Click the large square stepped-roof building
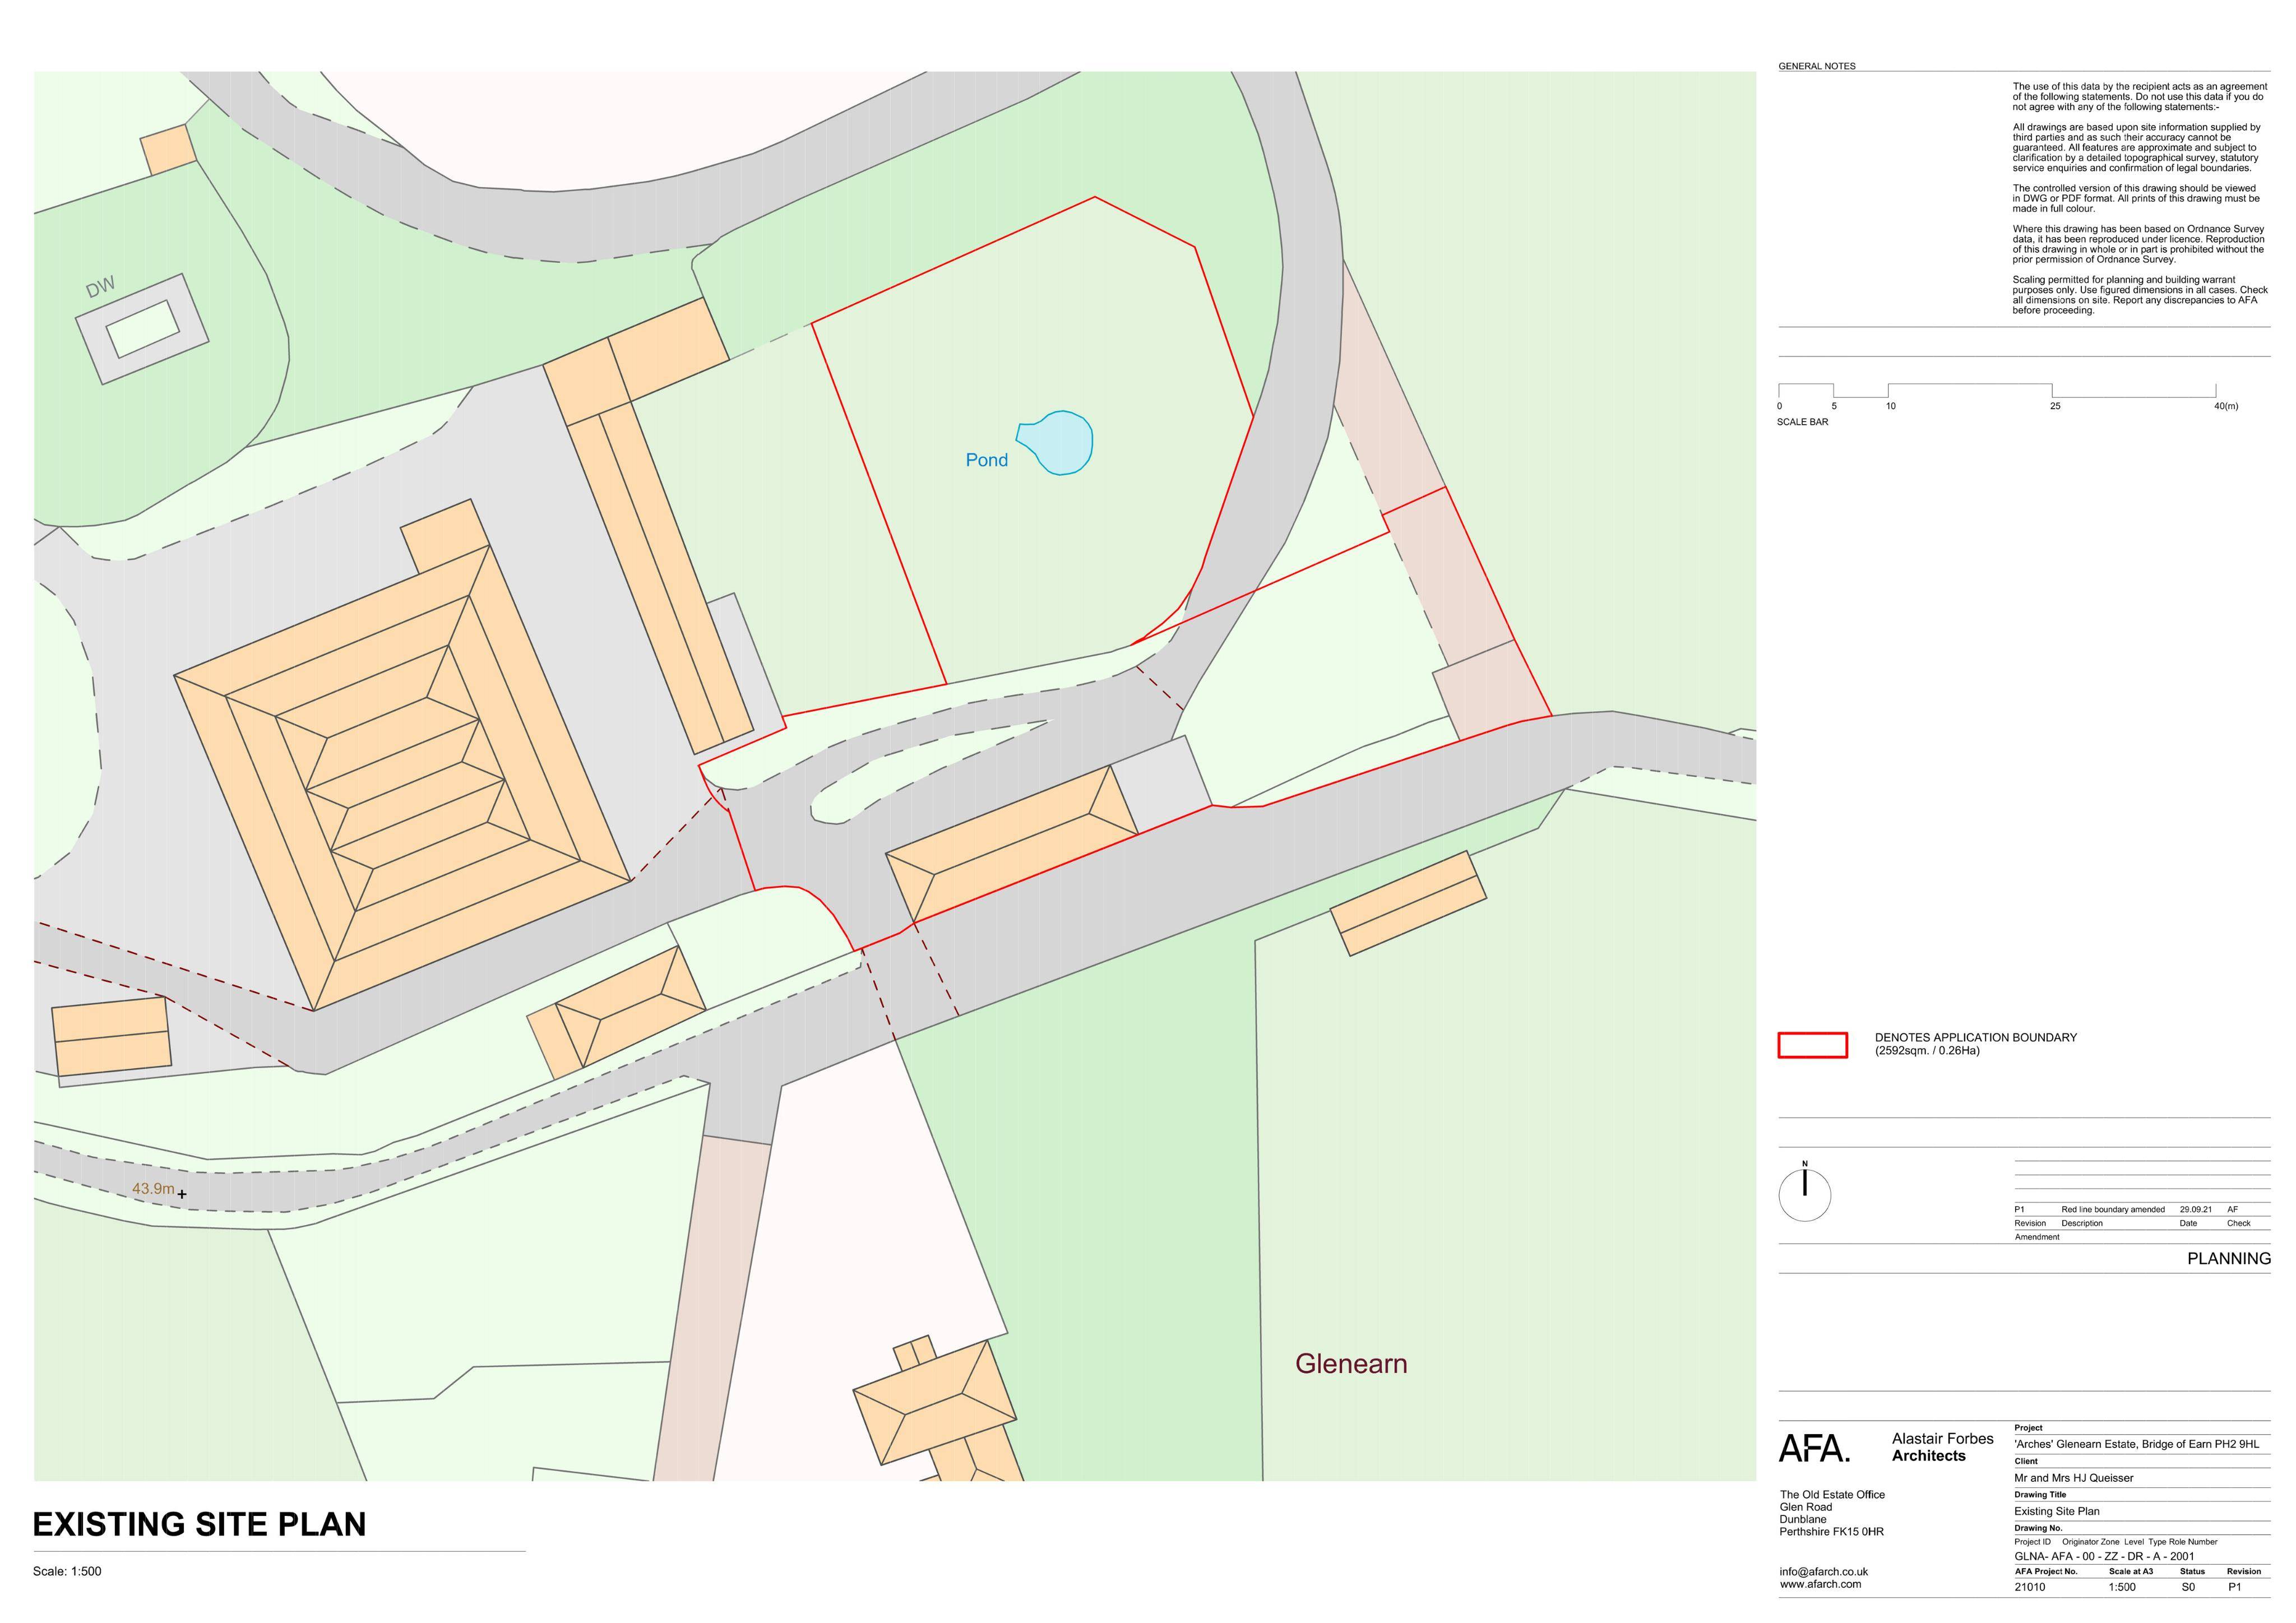The width and height of the screenshot is (2296, 1623). pos(402,778)
